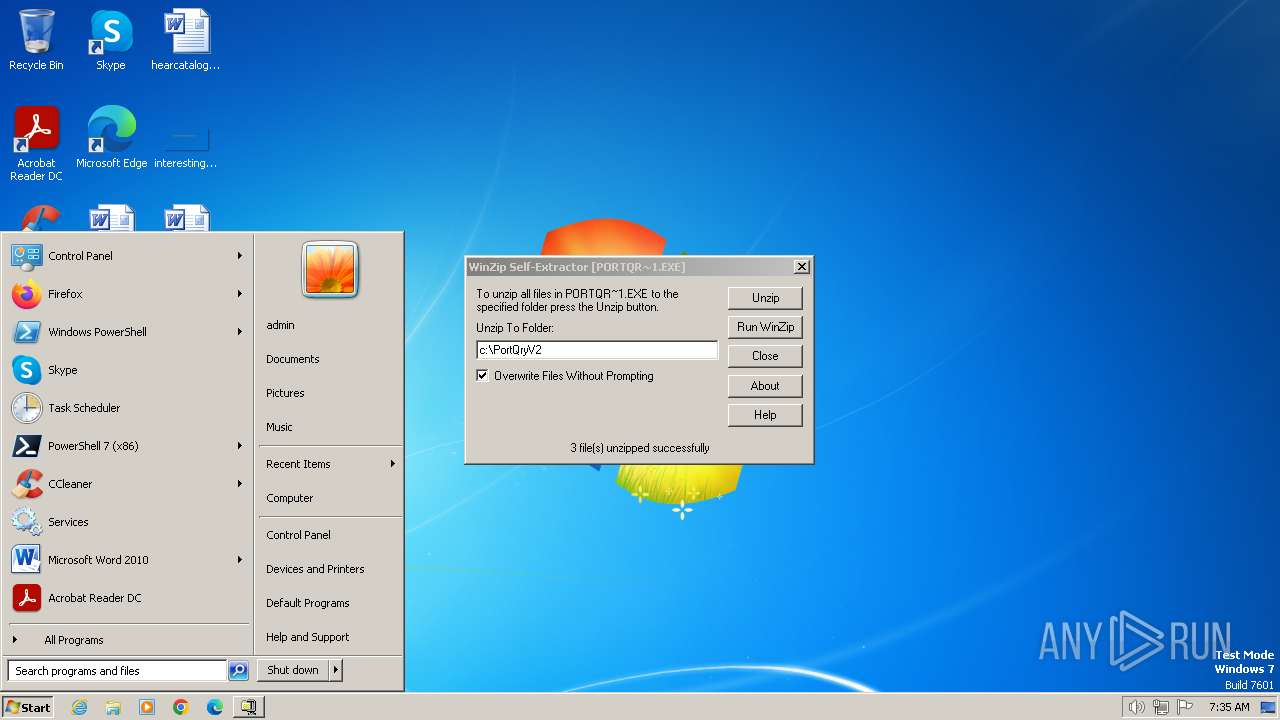Open Microsoft Edge desktop shortcut
Viewport: 1280px width, 720px height.
pos(111,138)
